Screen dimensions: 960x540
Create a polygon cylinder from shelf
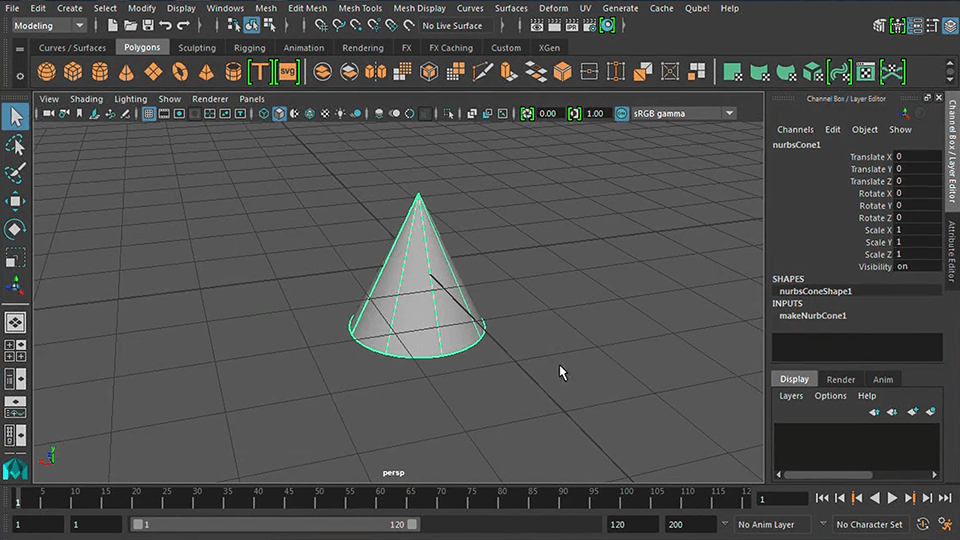point(100,72)
